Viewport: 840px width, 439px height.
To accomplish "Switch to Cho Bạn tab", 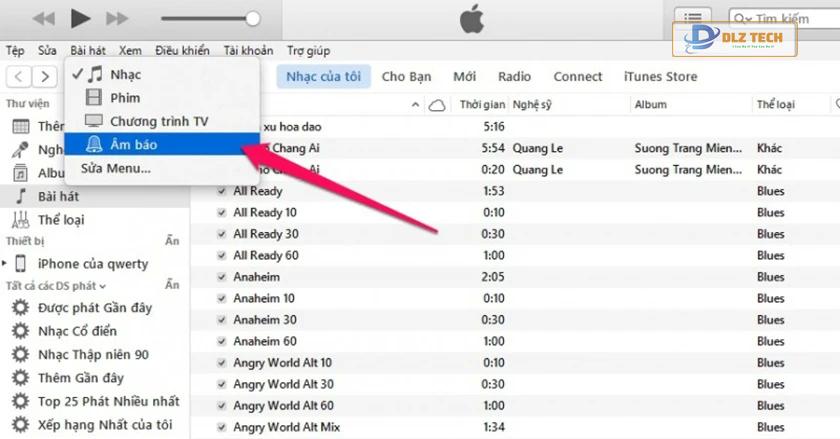I will pyautogui.click(x=406, y=77).
